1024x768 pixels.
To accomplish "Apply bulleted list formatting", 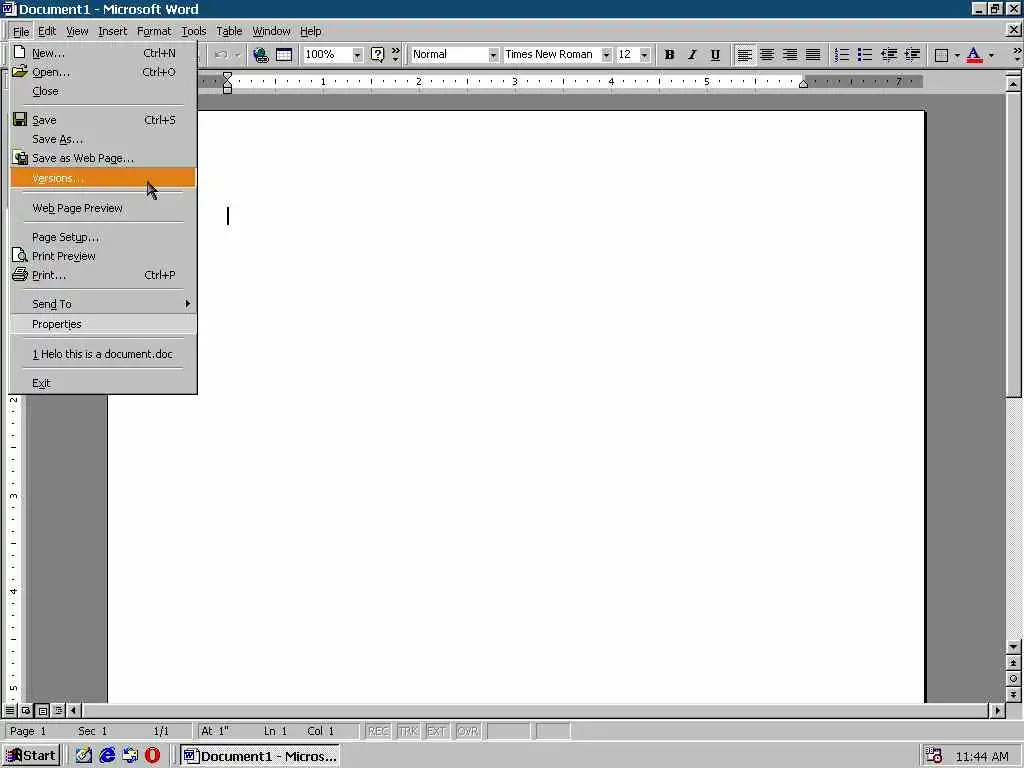I will 865,55.
